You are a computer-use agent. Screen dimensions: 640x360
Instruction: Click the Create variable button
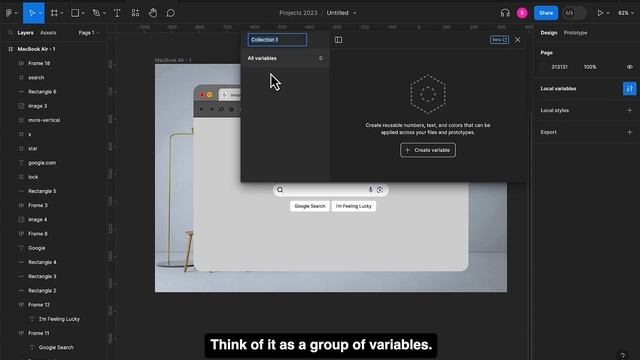tap(428, 150)
